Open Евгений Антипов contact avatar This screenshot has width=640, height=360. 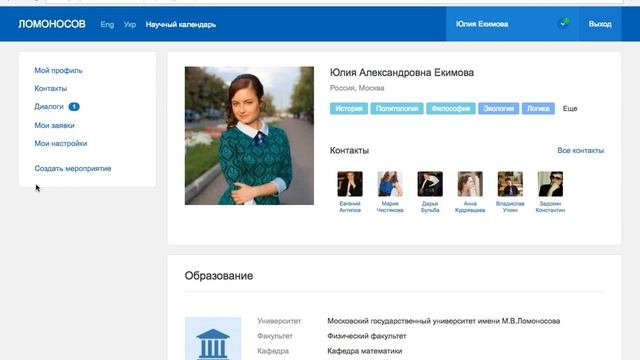pyautogui.click(x=350, y=184)
